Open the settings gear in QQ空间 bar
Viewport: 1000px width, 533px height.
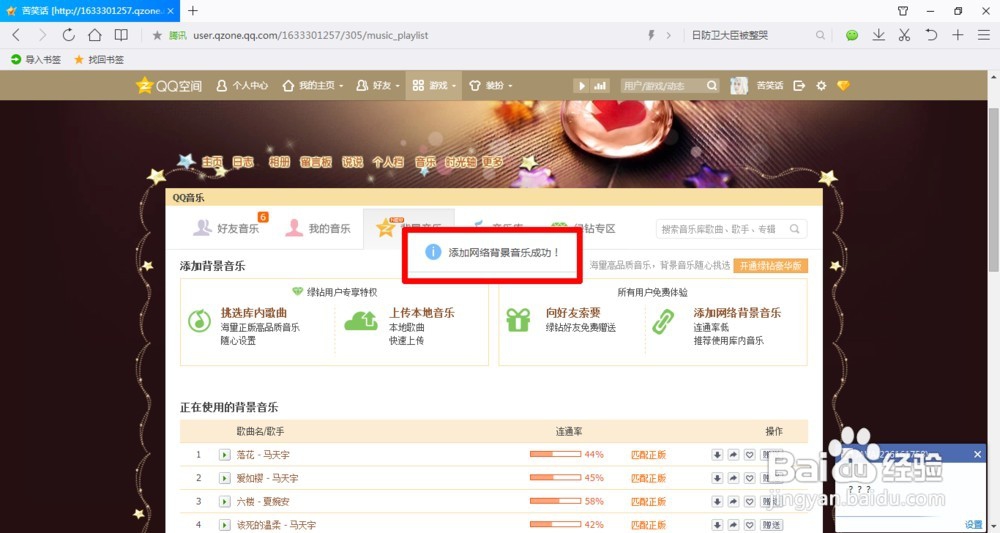coord(821,85)
